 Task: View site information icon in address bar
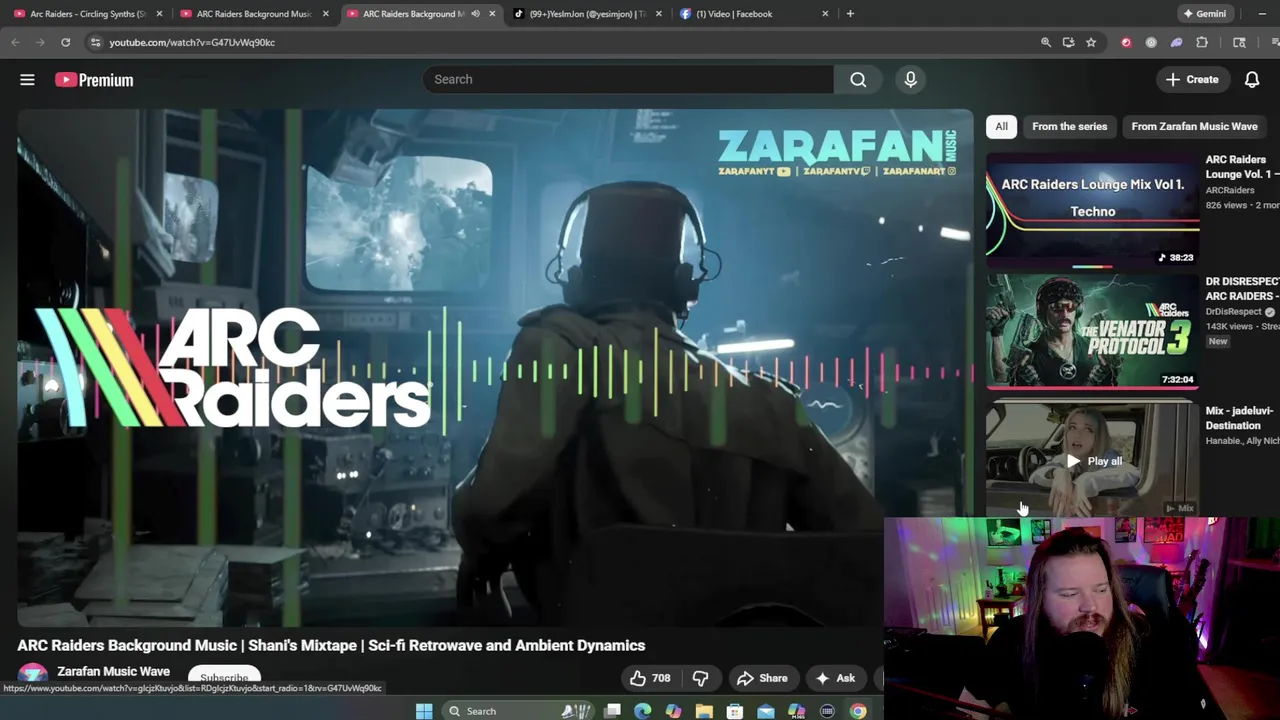tap(95, 42)
